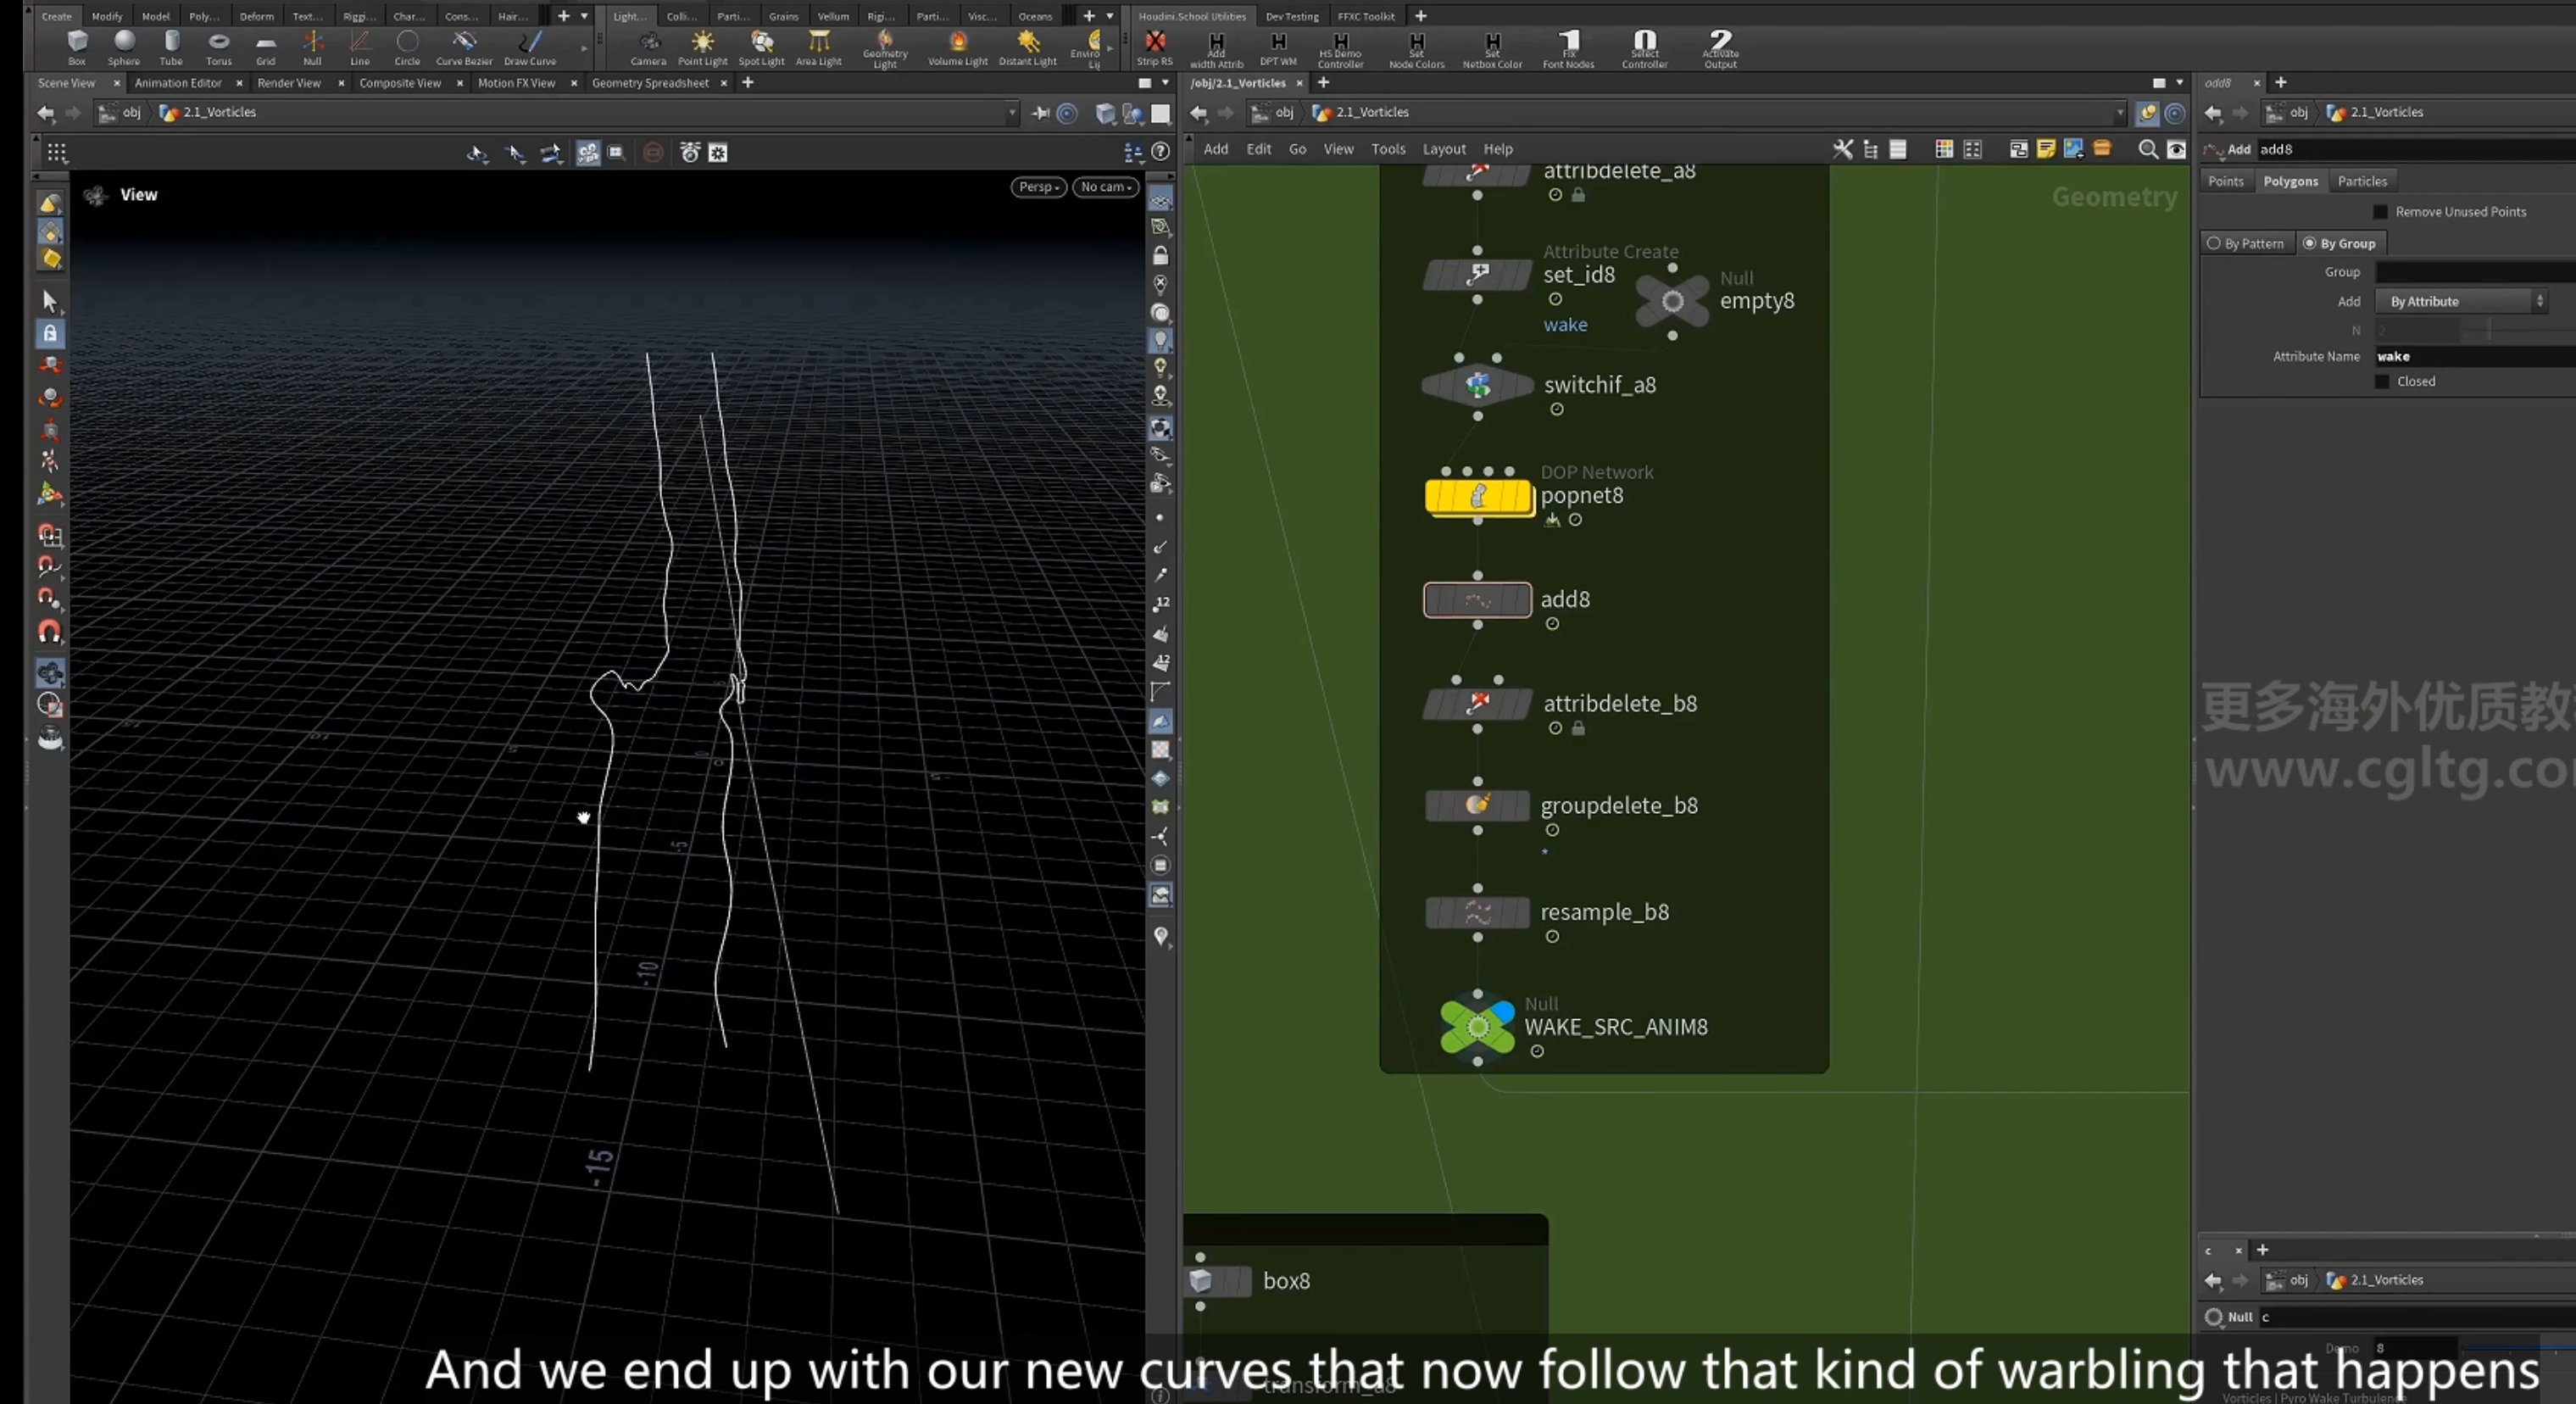Open the Layout menu in network editor
The image size is (2576, 1404).
[x=1444, y=149]
